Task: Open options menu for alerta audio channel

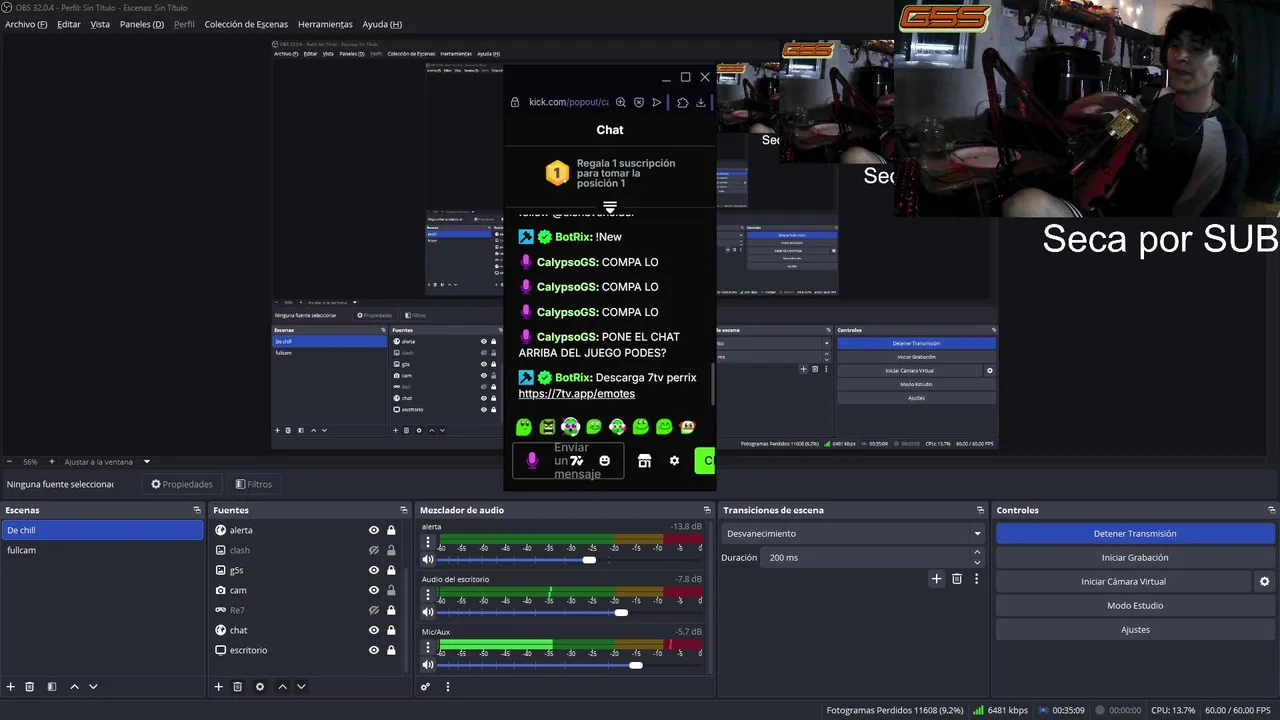Action: click(428, 542)
